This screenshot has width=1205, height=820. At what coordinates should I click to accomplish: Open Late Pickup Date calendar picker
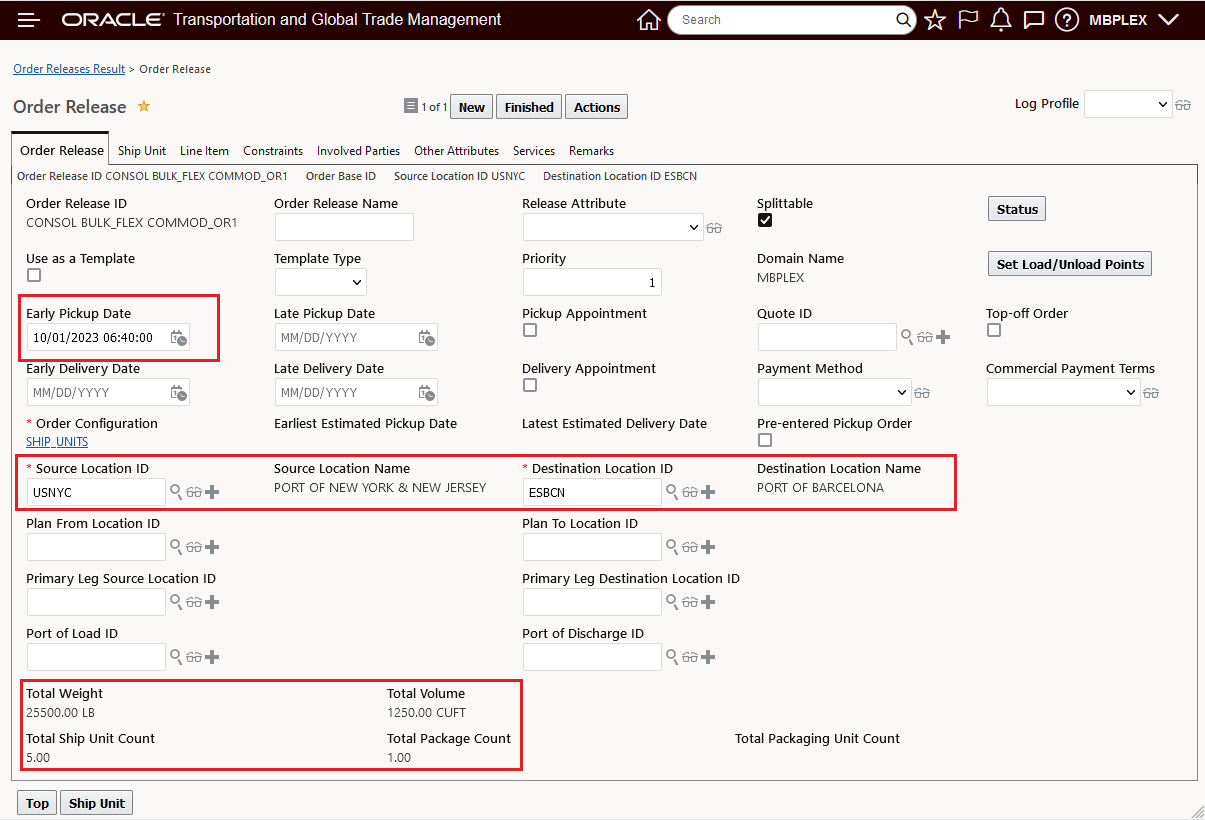click(426, 338)
